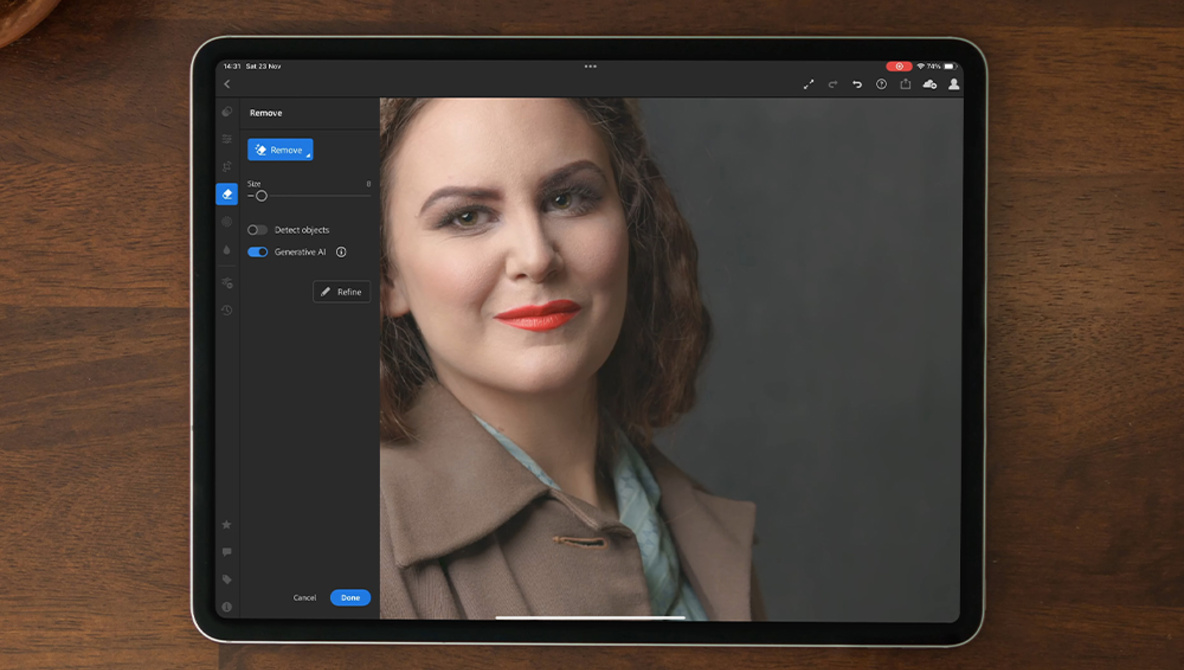Enable the Detect objects toggle
Viewport: 1184px width, 670px height.
[257, 230]
